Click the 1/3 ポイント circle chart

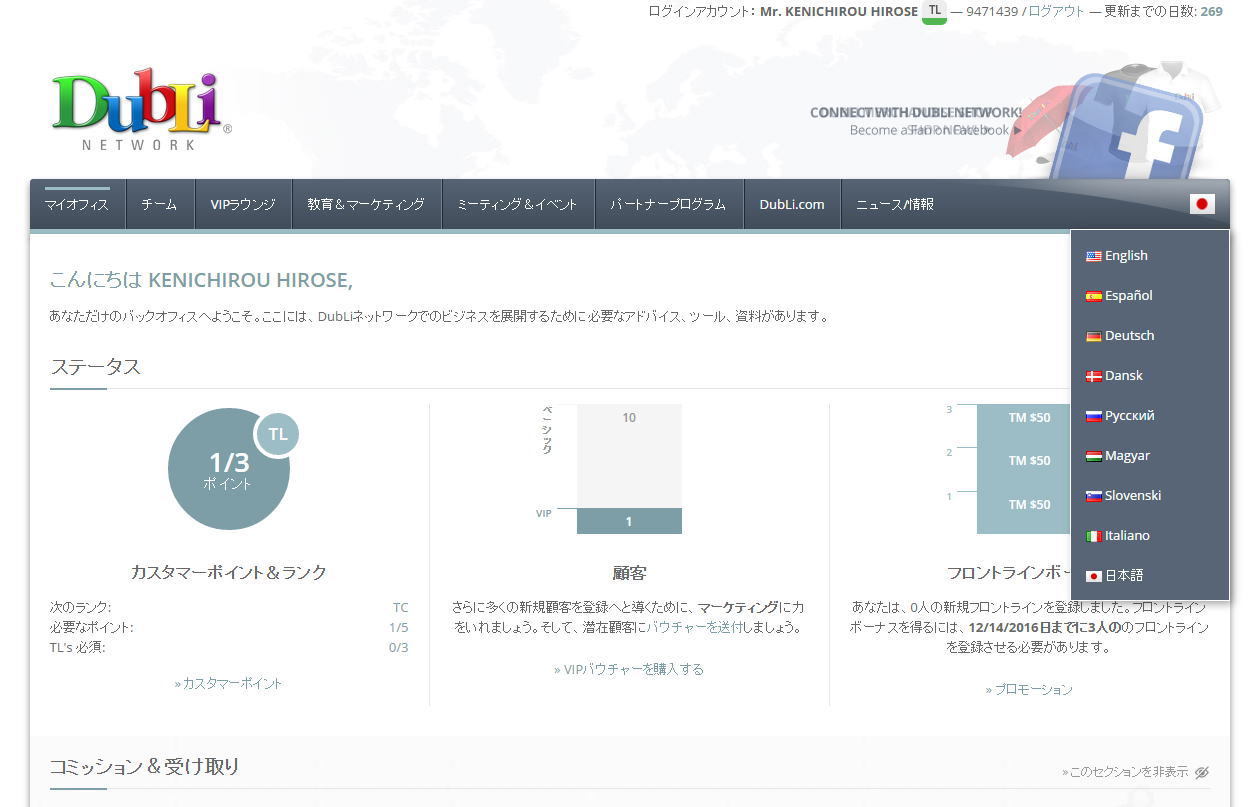[x=229, y=469]
